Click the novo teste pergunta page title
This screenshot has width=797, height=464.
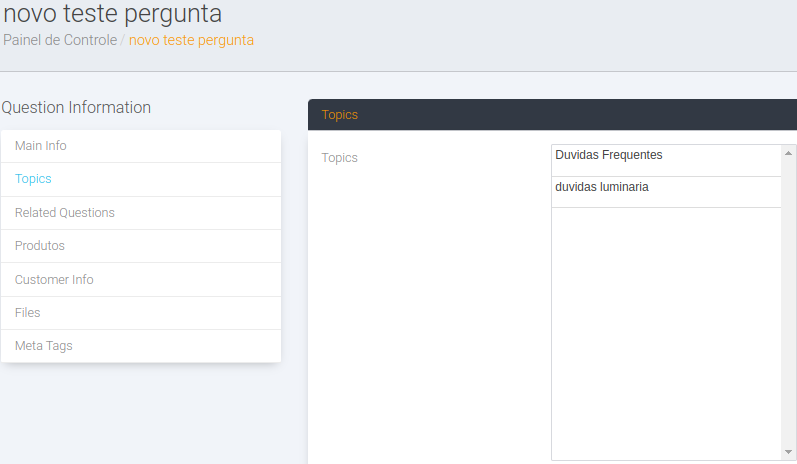click(x=112, y=14)
